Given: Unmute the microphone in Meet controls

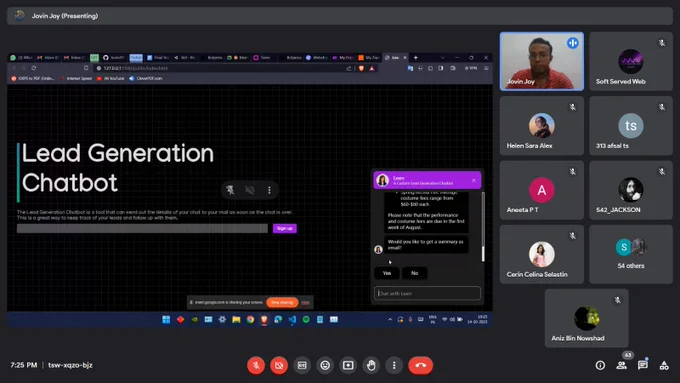Looking at the screenshot, I should (256, 365).
